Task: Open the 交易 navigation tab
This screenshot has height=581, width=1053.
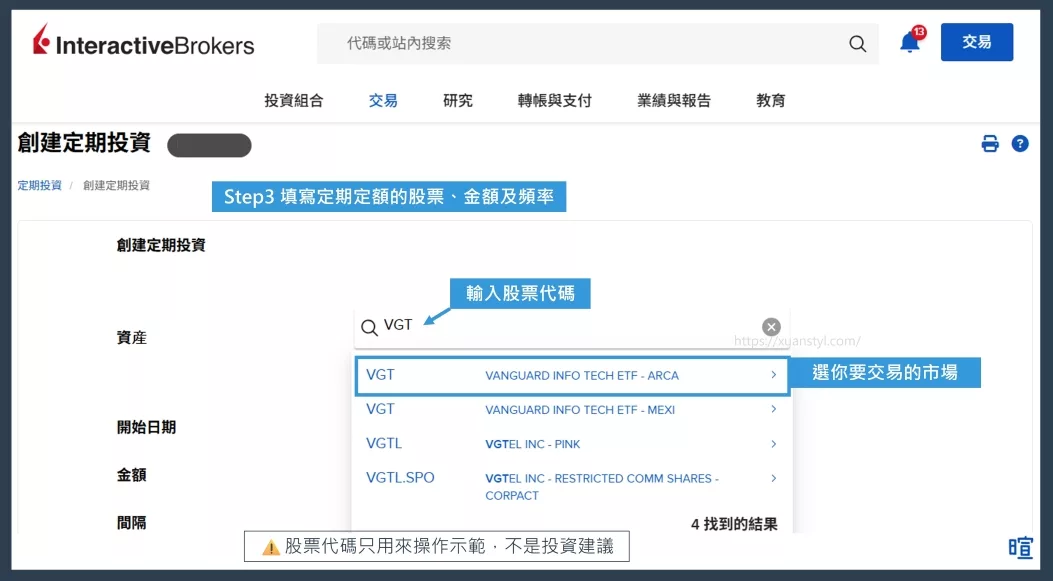Action: [x=383, y=100]
